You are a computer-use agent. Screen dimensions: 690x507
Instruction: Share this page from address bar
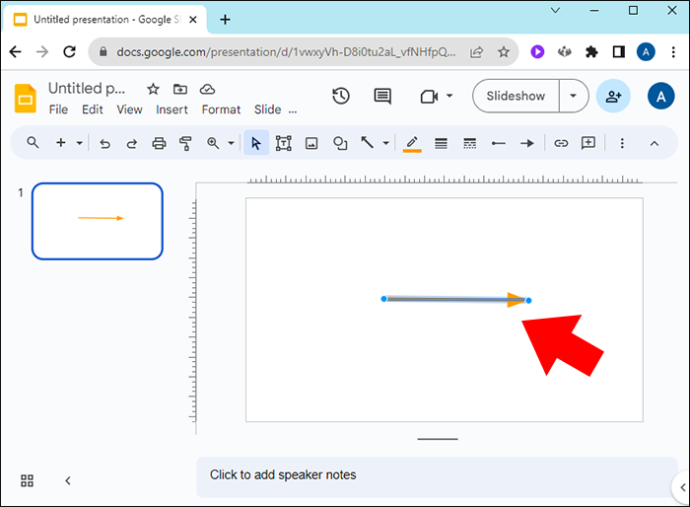(x=477, y=52)
